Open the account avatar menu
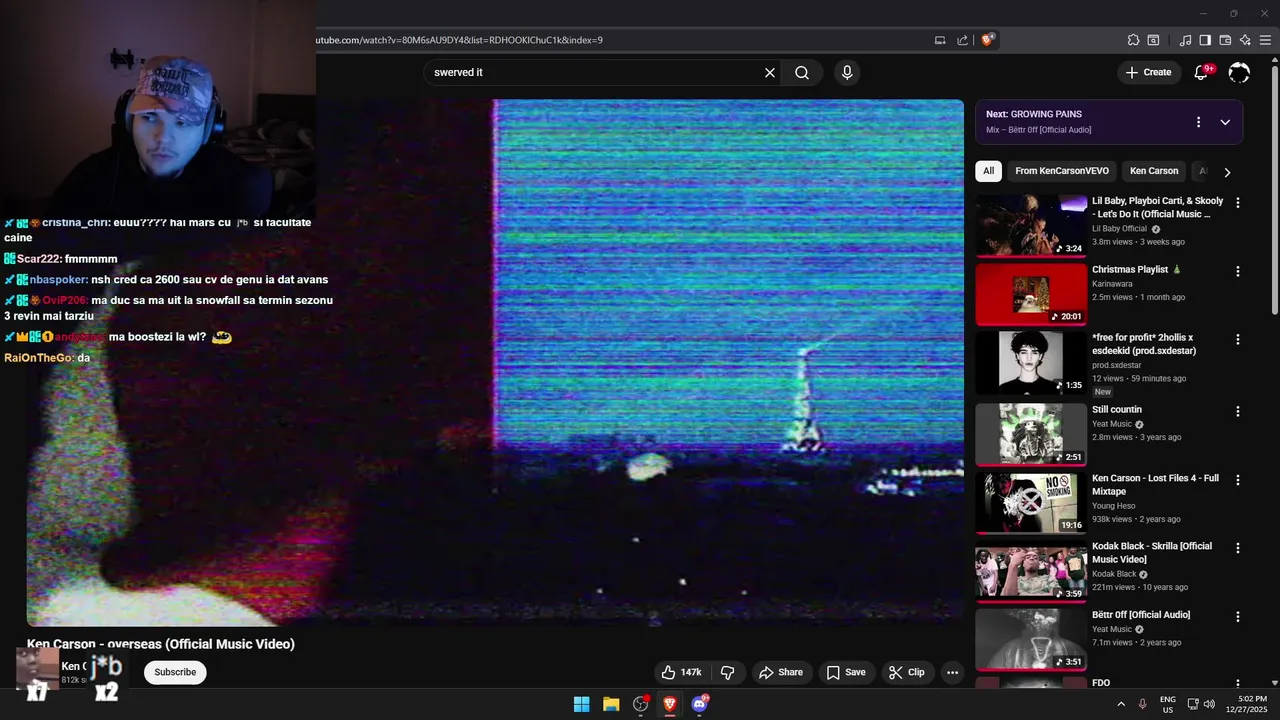The height and width of the screenshot is (720, 1280). [x=1239, y=72]
